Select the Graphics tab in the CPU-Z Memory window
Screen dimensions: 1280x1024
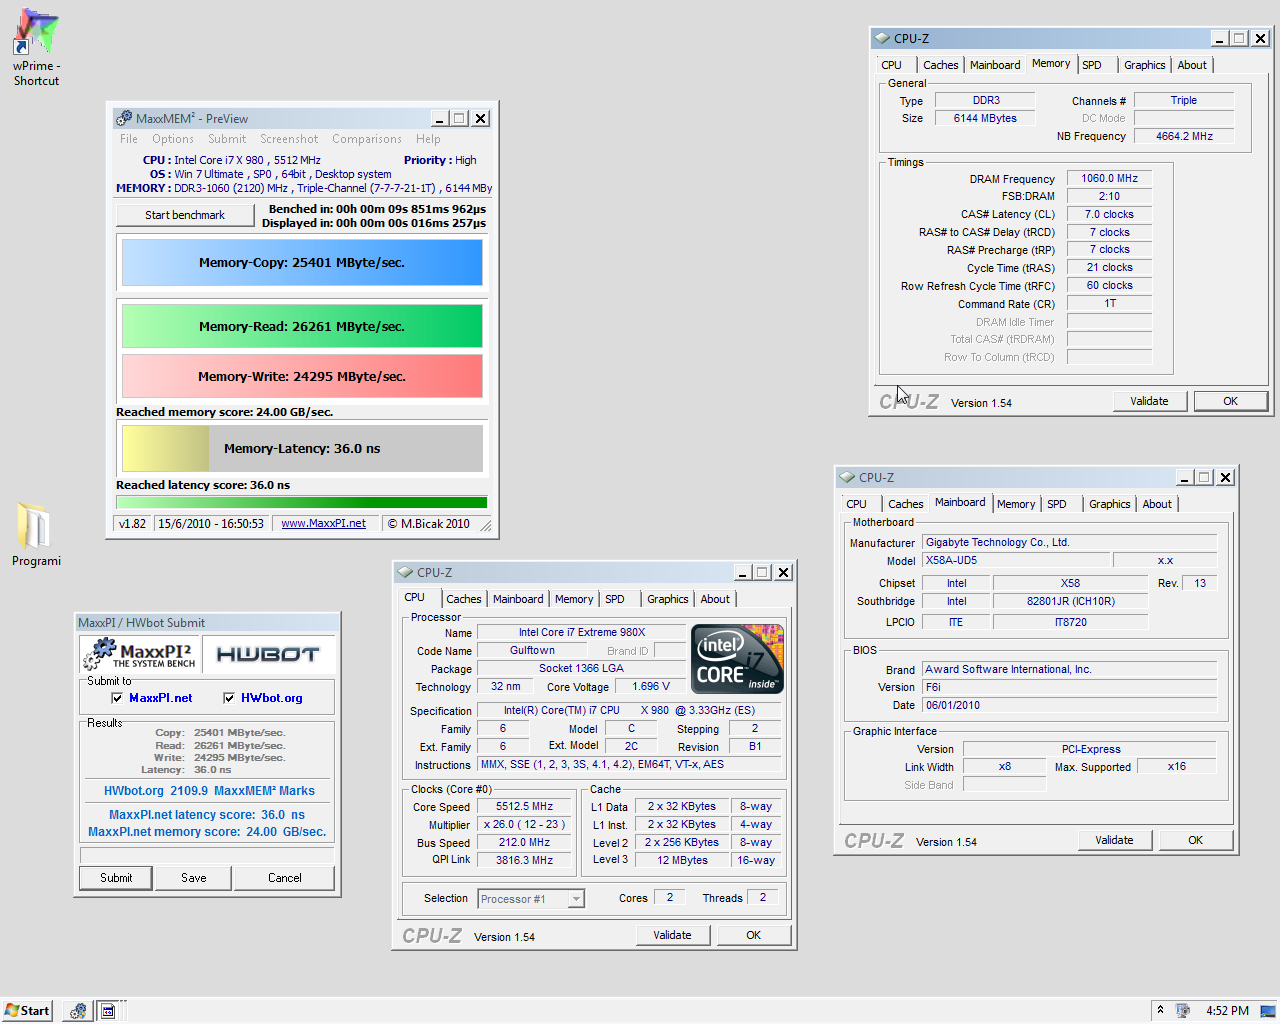(x=1145, y=65)
